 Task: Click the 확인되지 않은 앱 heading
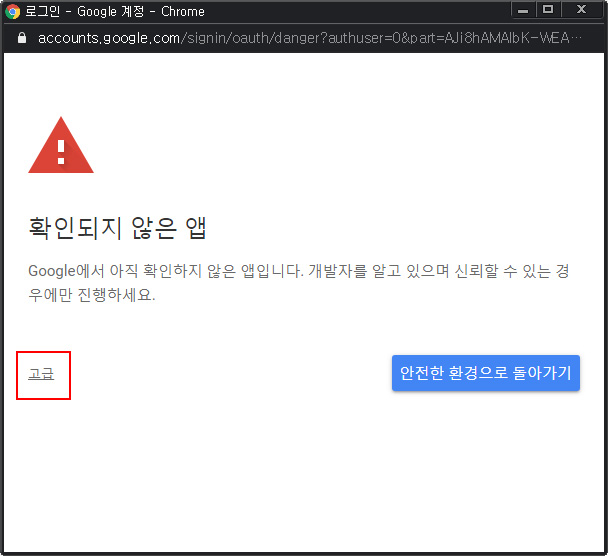[117, 228]
